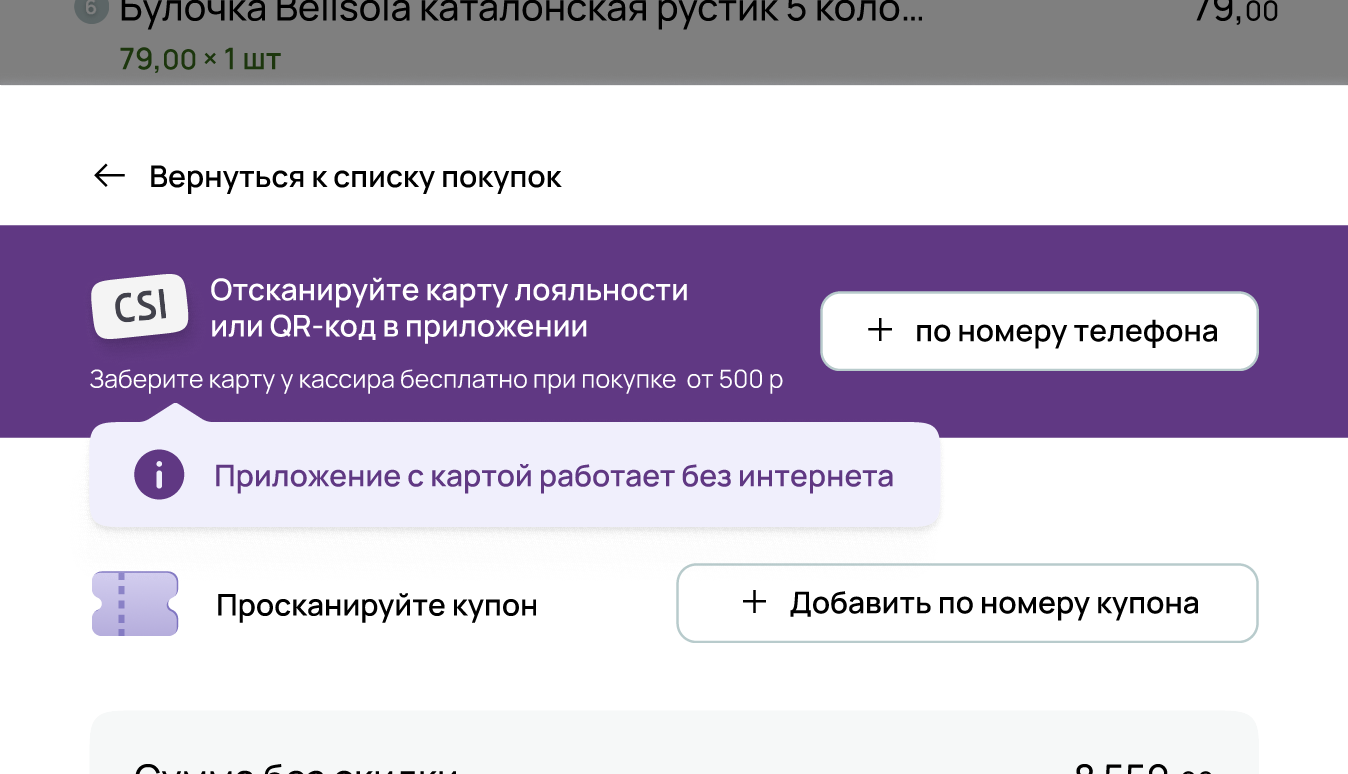Click the back arrow icon

pyautogui.click(x=107, y=176)
